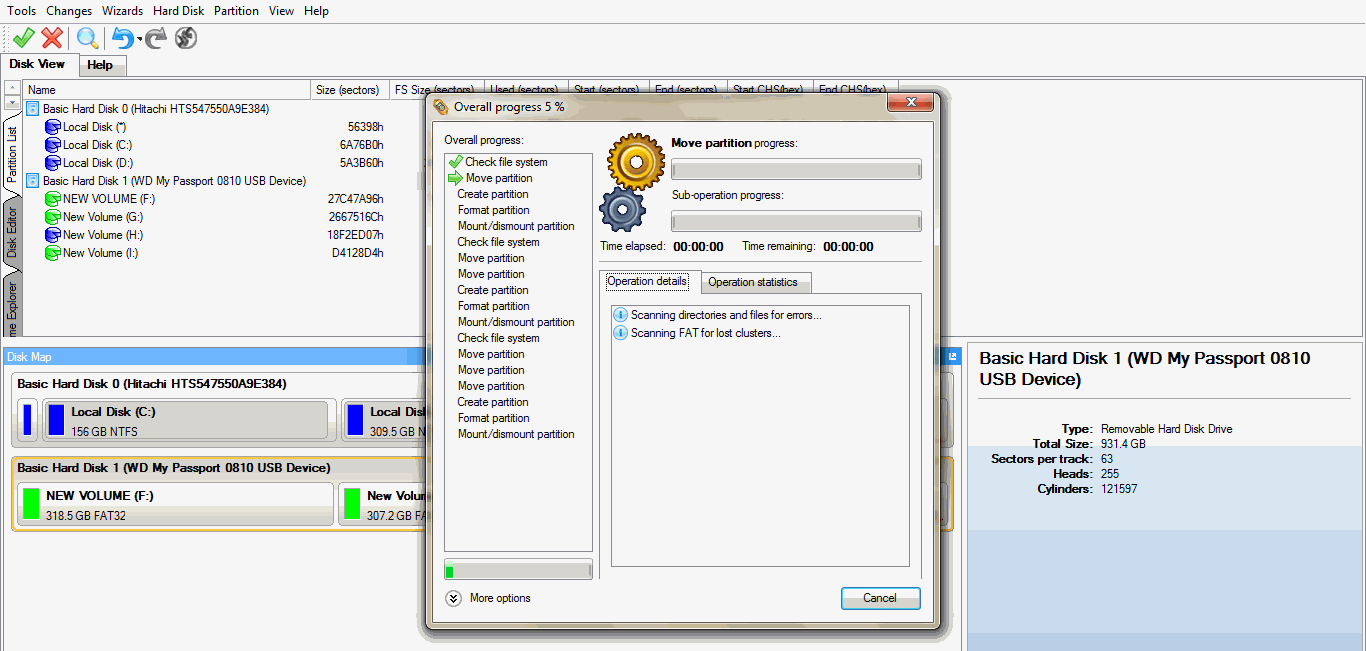Click the magnifying glass toolbar icon

point(88,38)
